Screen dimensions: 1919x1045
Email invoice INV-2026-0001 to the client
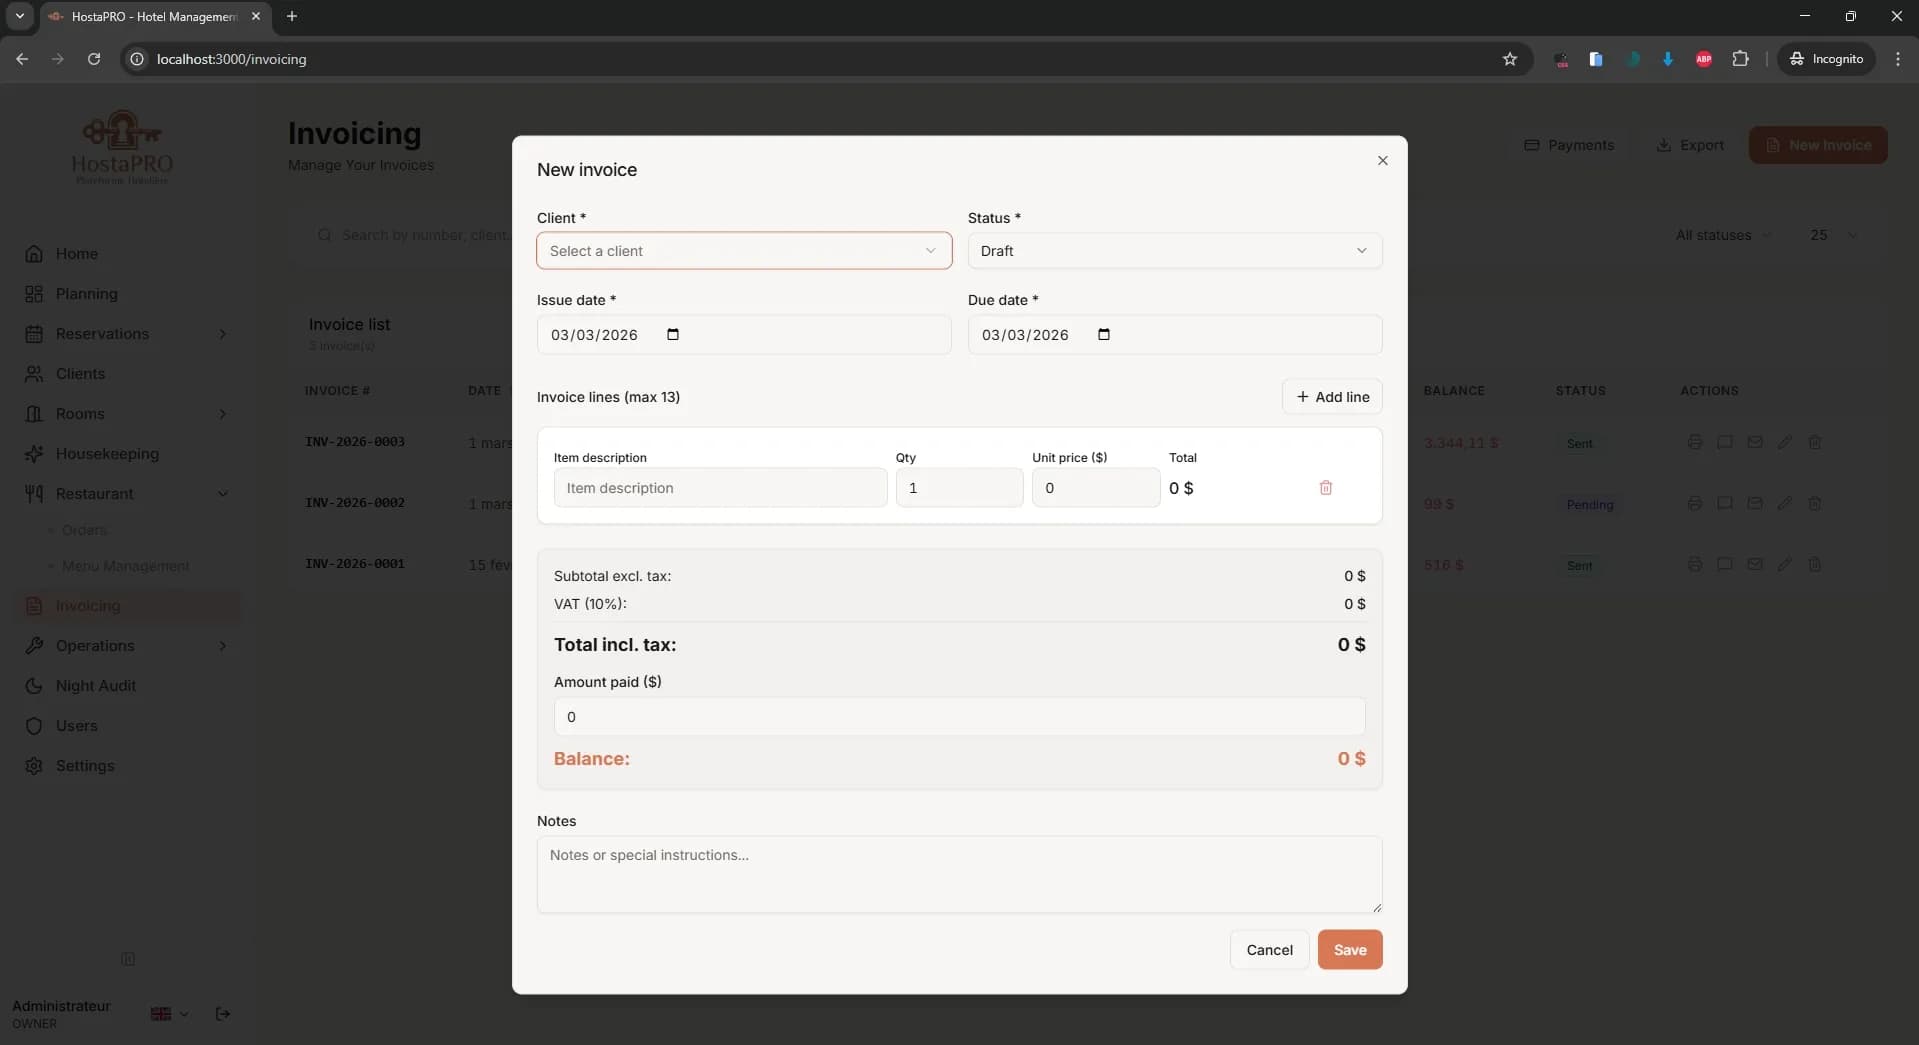tap(1755, 564)
